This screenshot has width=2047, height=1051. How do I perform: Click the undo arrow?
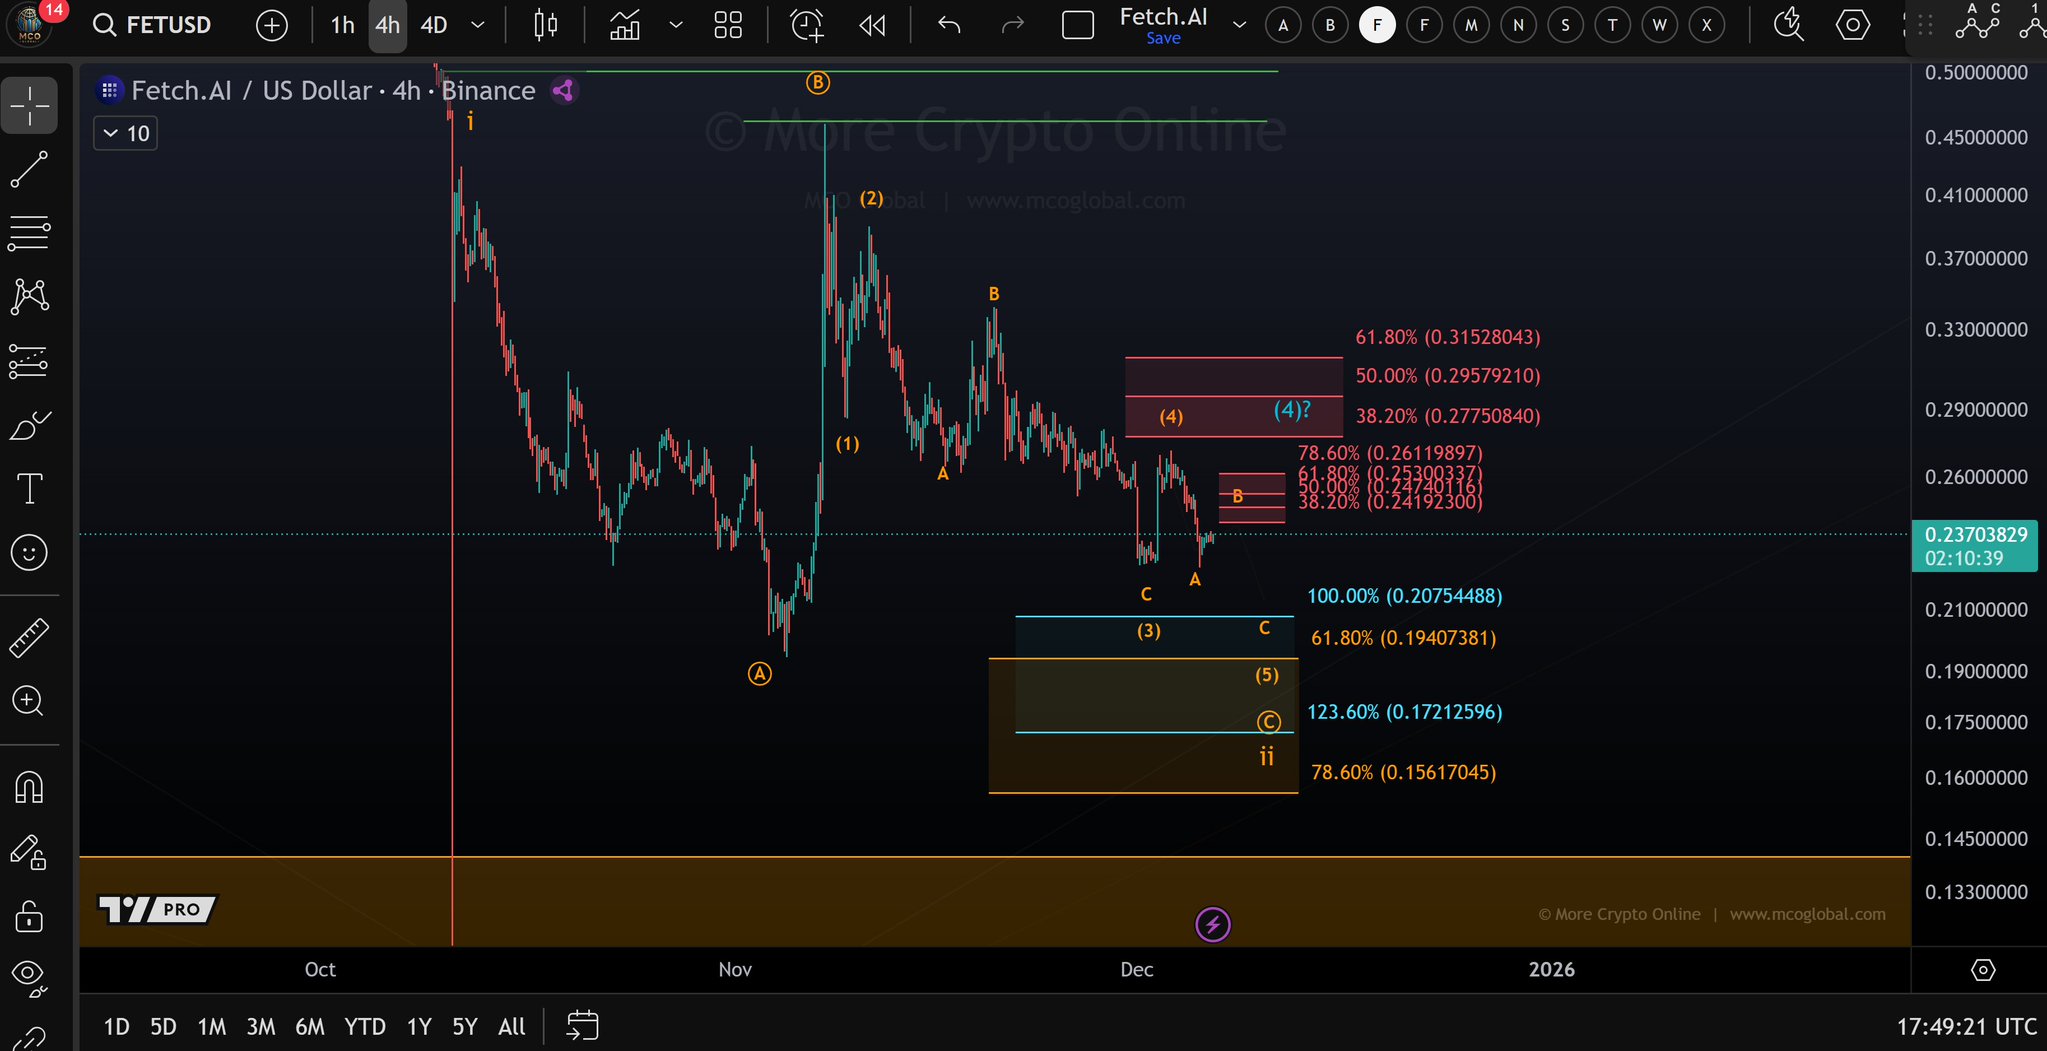(949, 25)
